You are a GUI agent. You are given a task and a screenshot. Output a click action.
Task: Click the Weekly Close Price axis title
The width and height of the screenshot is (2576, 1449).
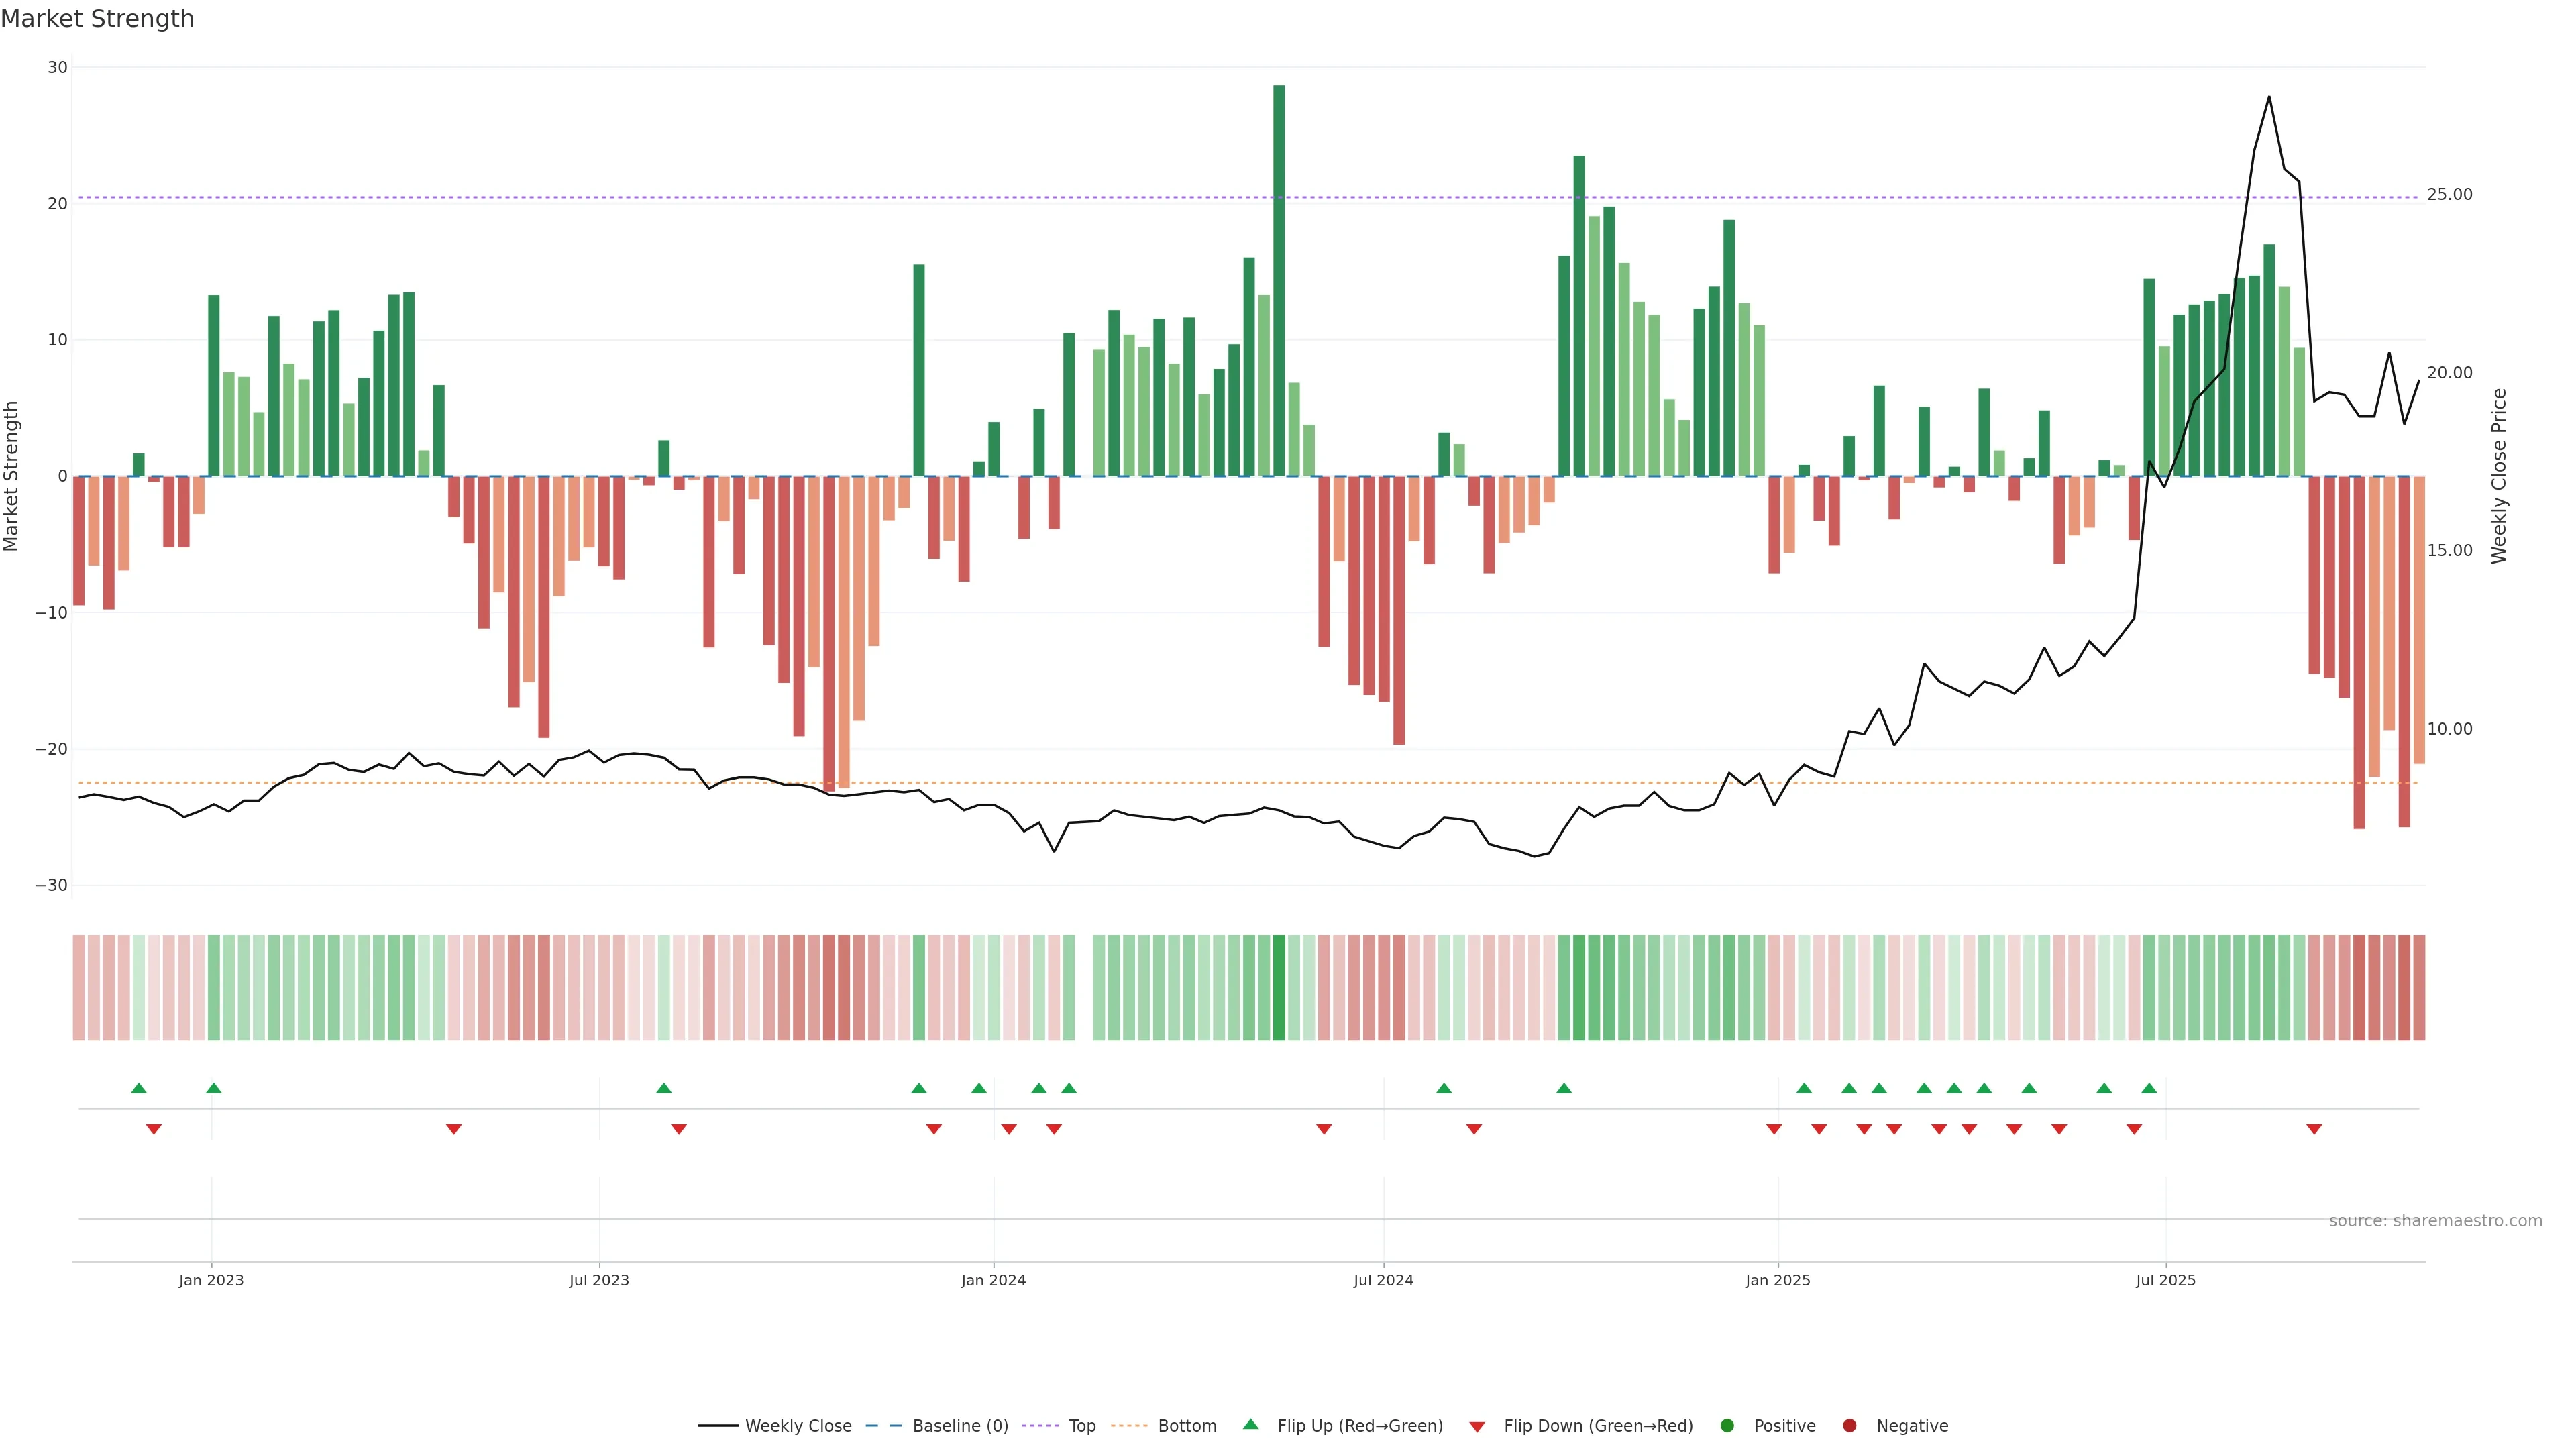2499,476
